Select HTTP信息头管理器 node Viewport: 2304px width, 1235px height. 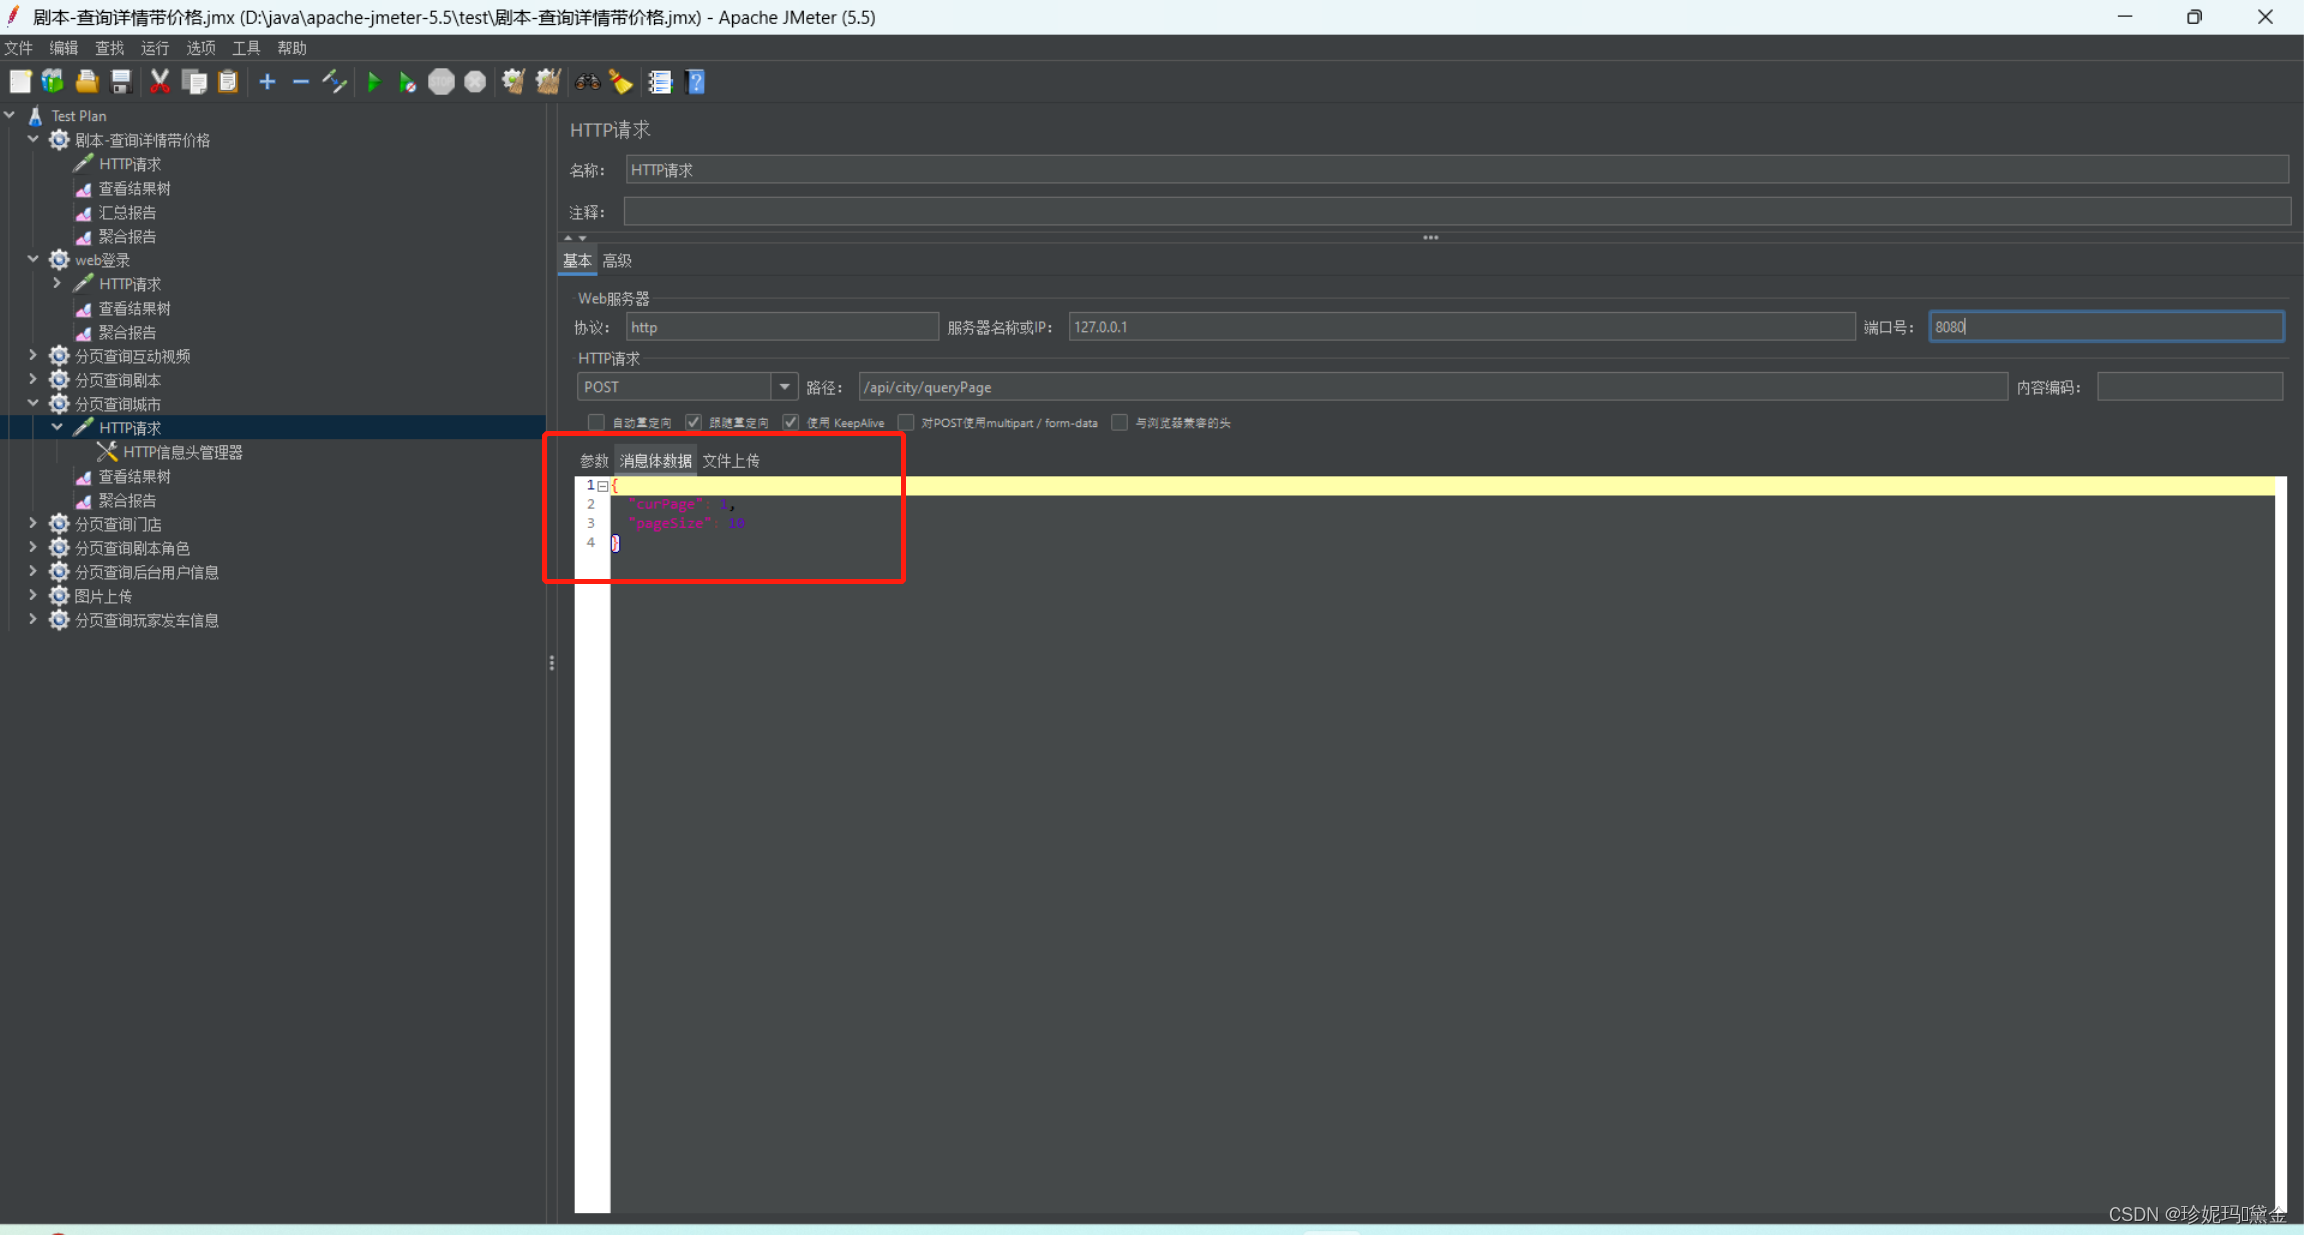183,452
